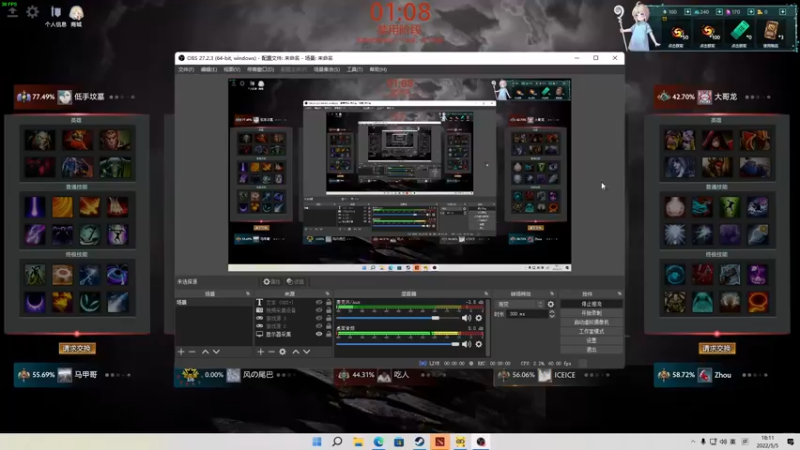Toggle visibility of the 文本 (GDI+) source

319,303
